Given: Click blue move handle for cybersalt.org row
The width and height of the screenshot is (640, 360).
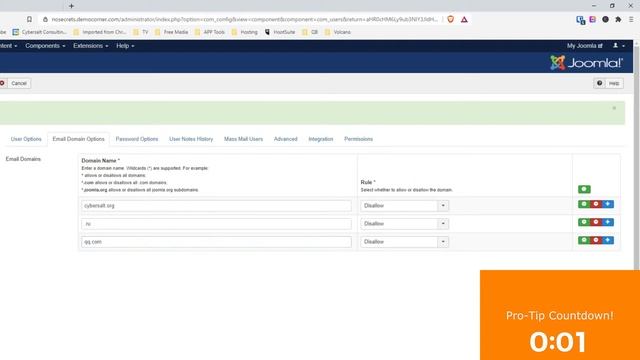Looking at the screenshot, I should (x=607, y=204).
